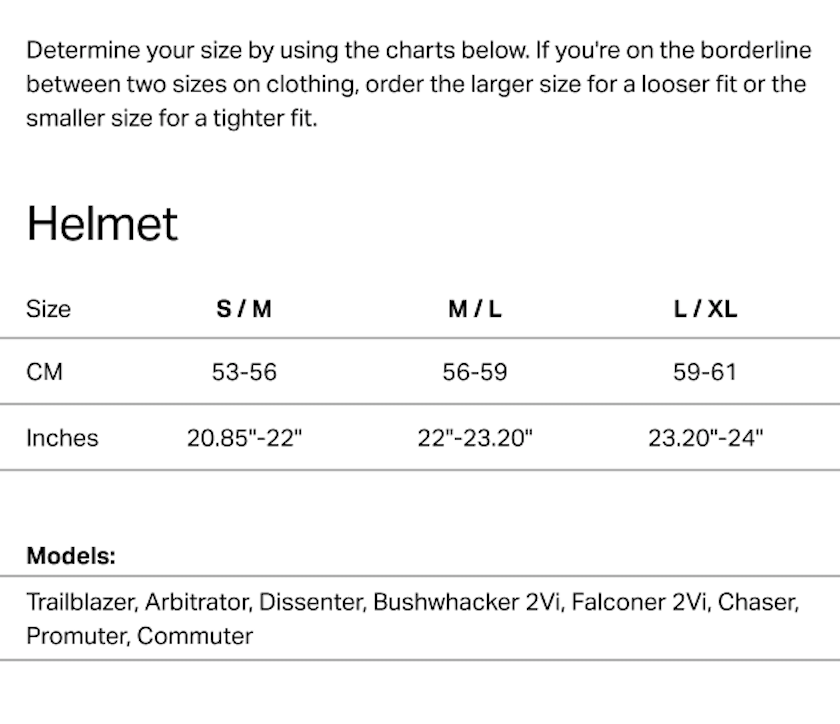
Task: Click the 22"-23.20" inches cell
Action: pos(475,437)
